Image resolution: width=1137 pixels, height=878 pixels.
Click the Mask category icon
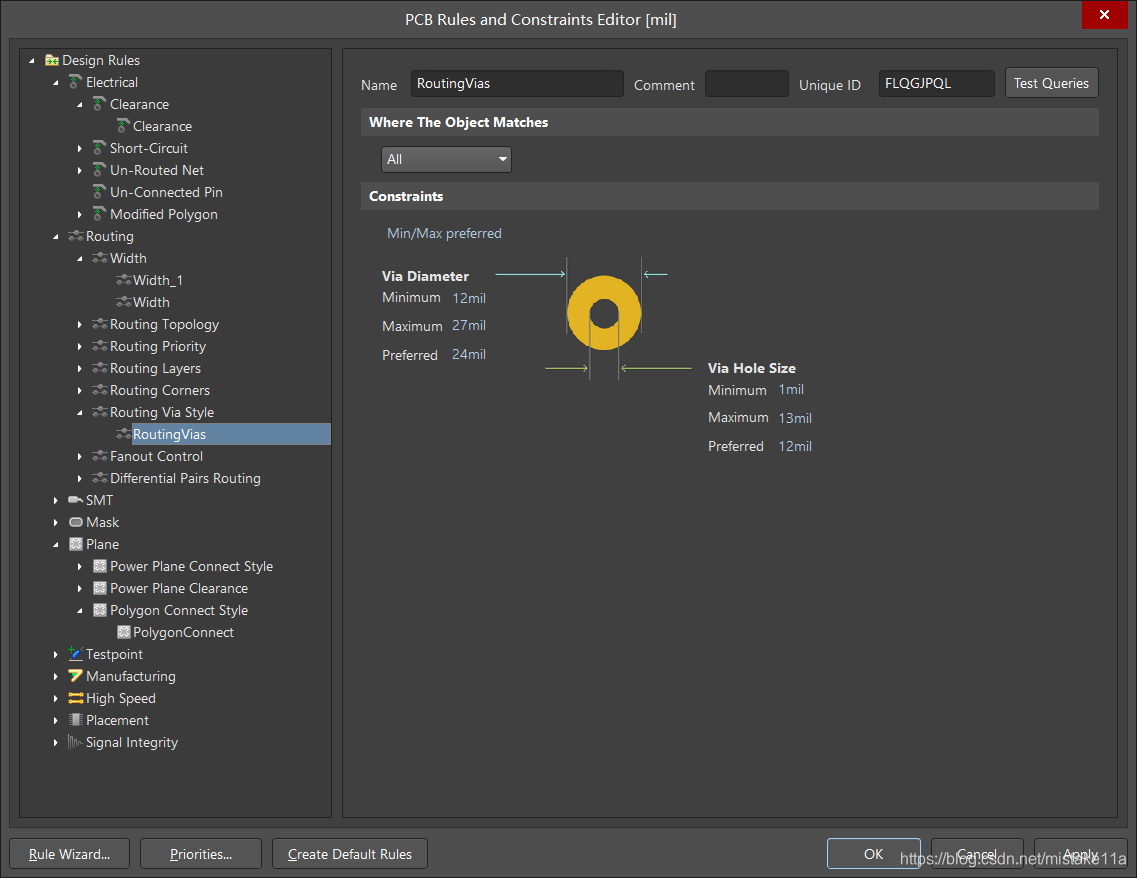coord(76,523)
